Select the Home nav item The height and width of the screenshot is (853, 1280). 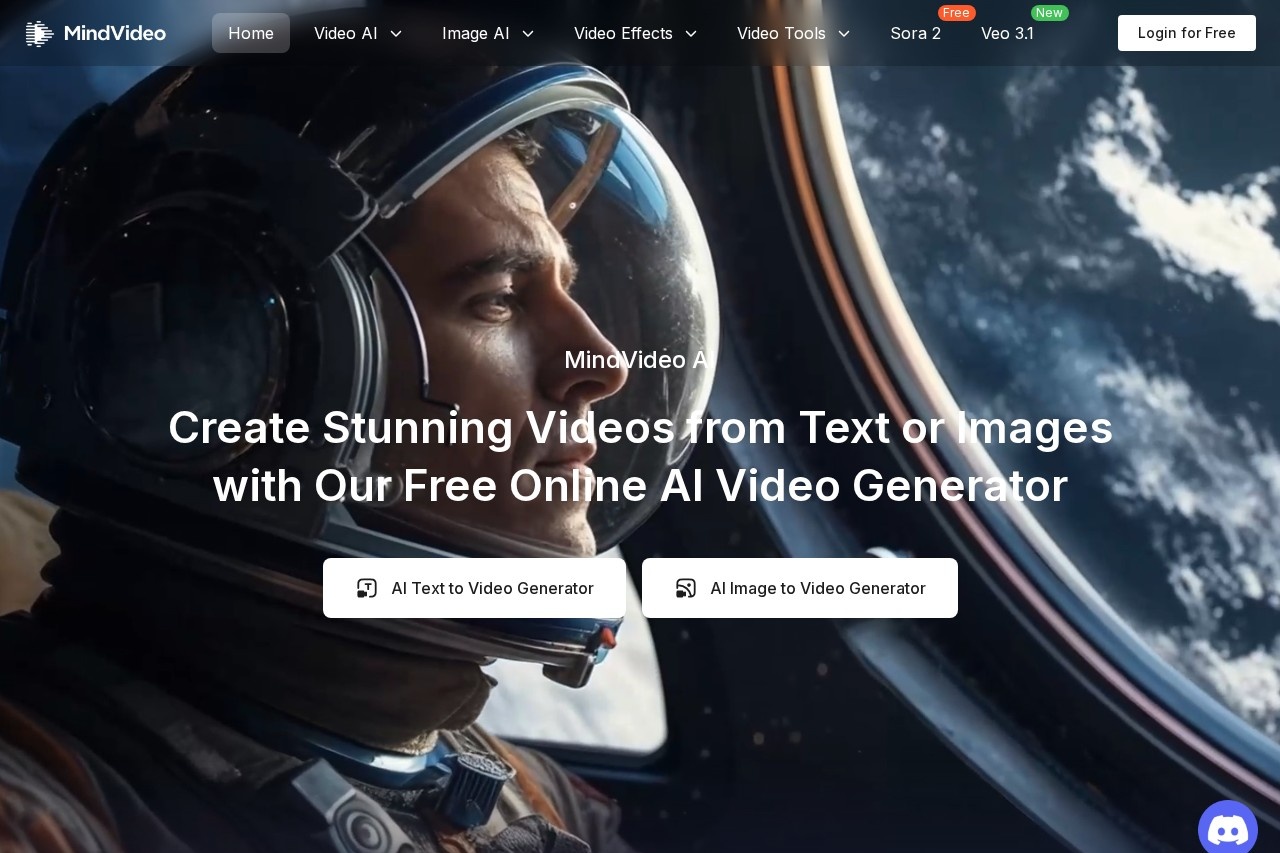coord(251,33)
